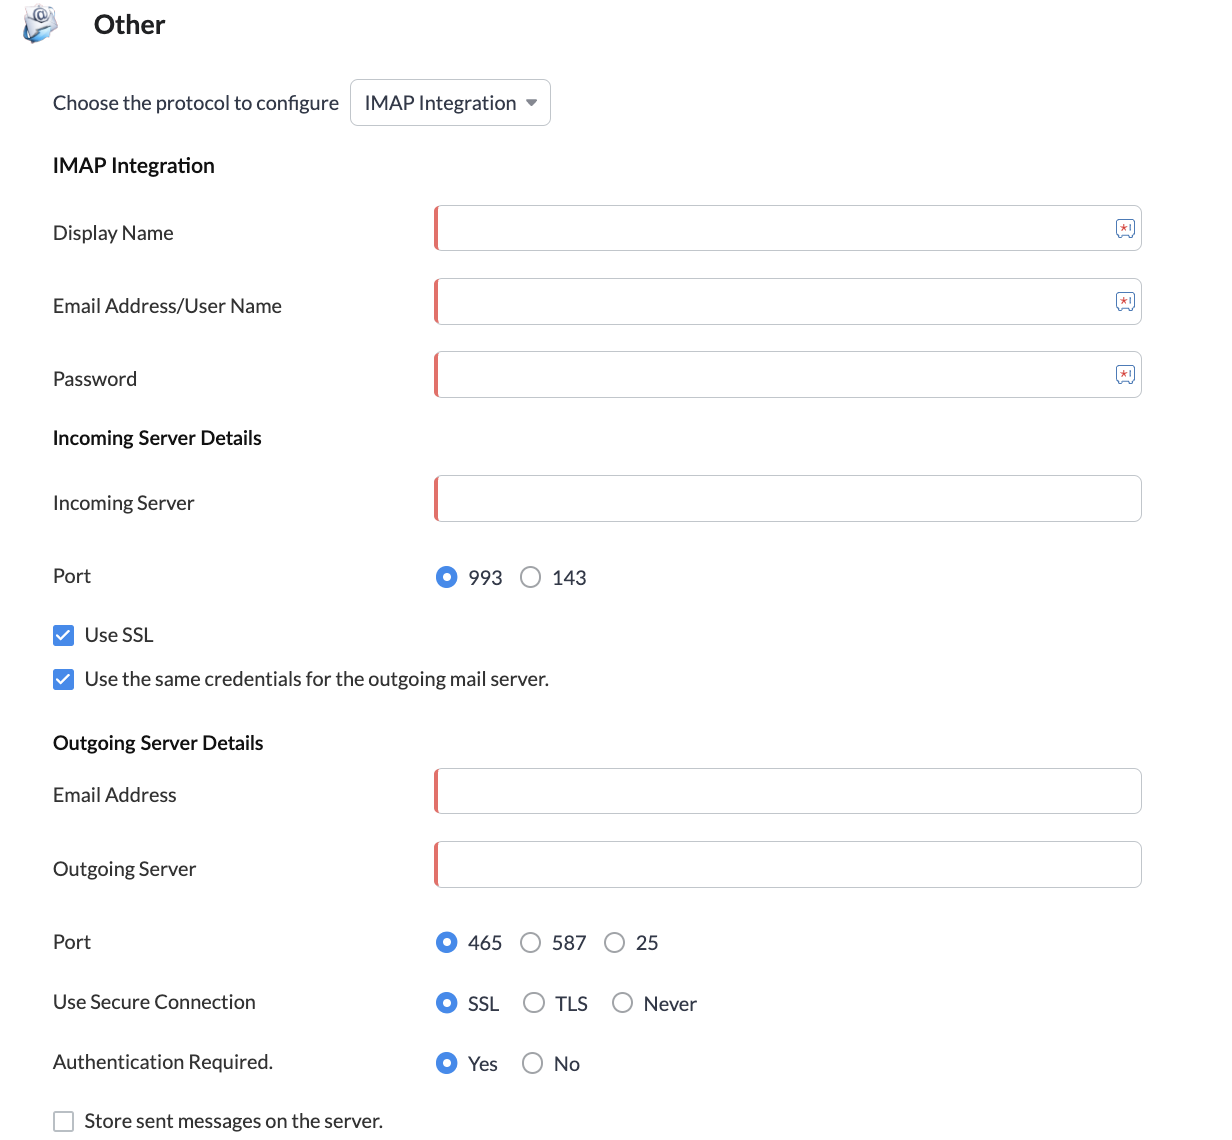The width and height of the screenshot is (1232, 1140).
Task: Select TLS secure connection option
Action: point(534,1003)
